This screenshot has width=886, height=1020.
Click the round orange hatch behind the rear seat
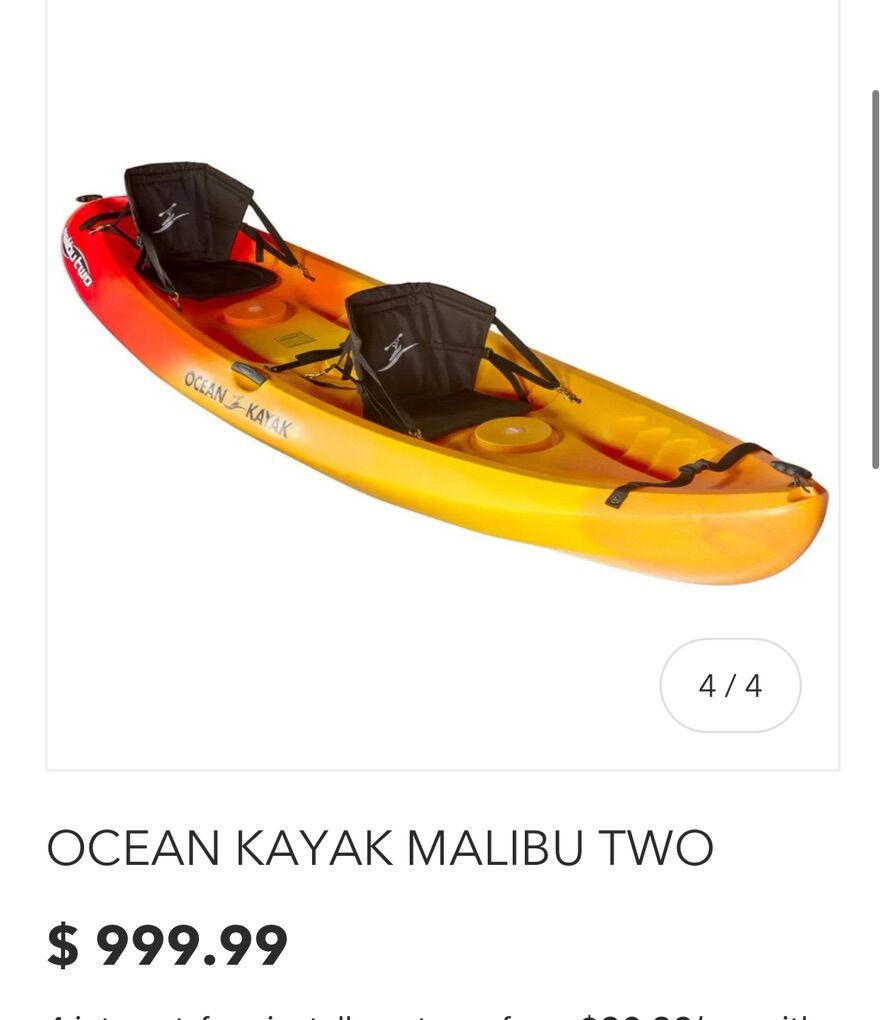pyautogui.click(x=254, y=312)
